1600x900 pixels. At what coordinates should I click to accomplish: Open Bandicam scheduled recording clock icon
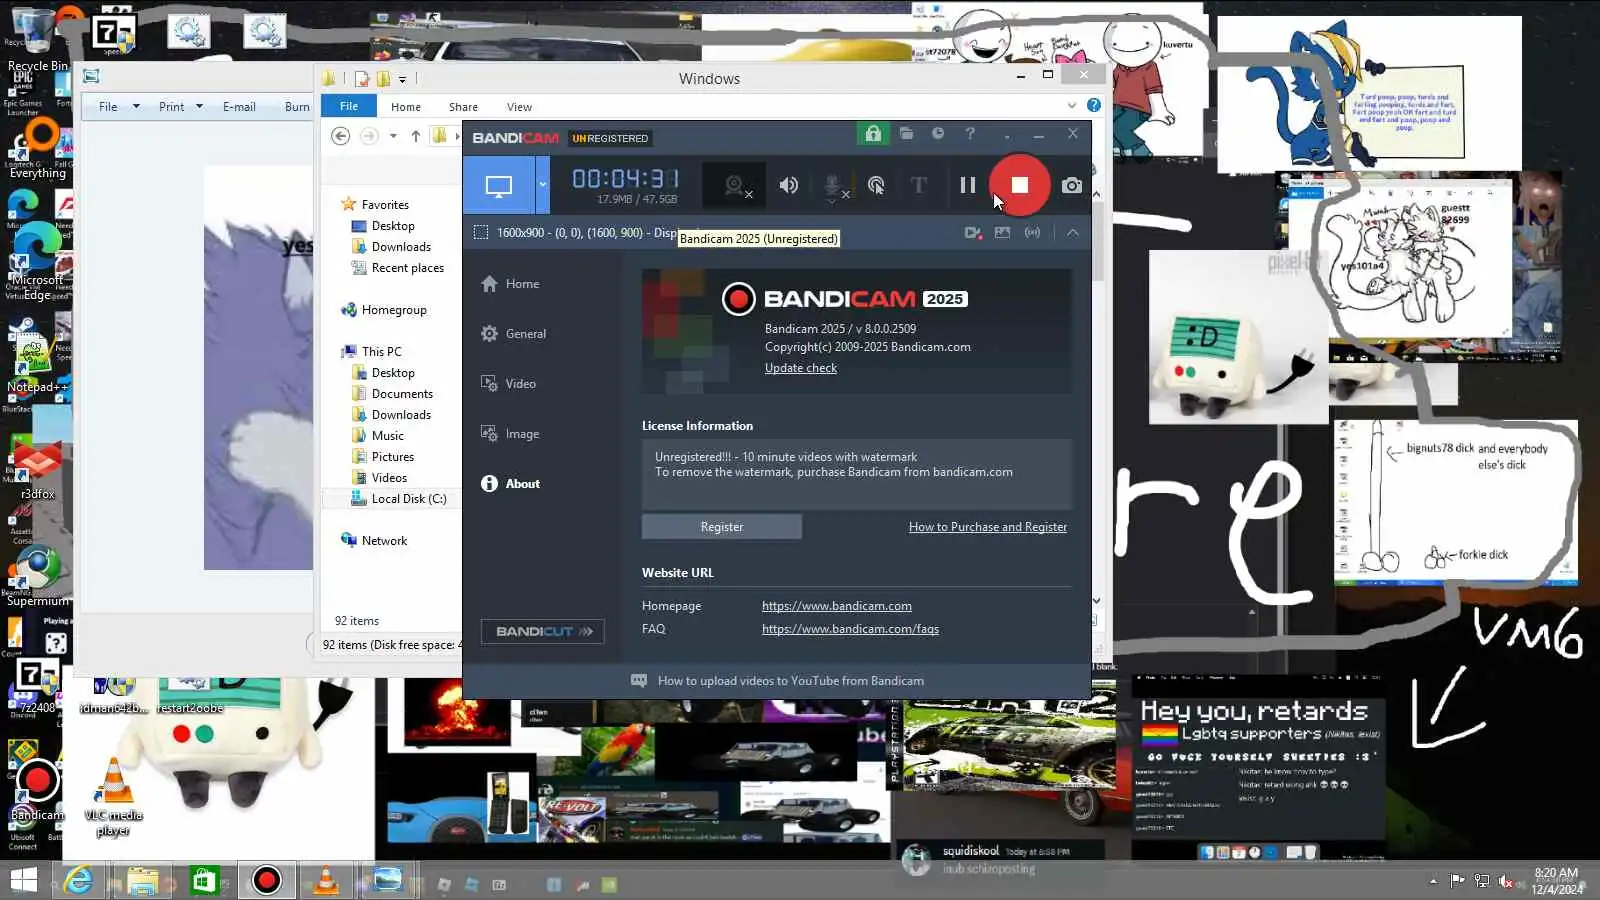938,133
